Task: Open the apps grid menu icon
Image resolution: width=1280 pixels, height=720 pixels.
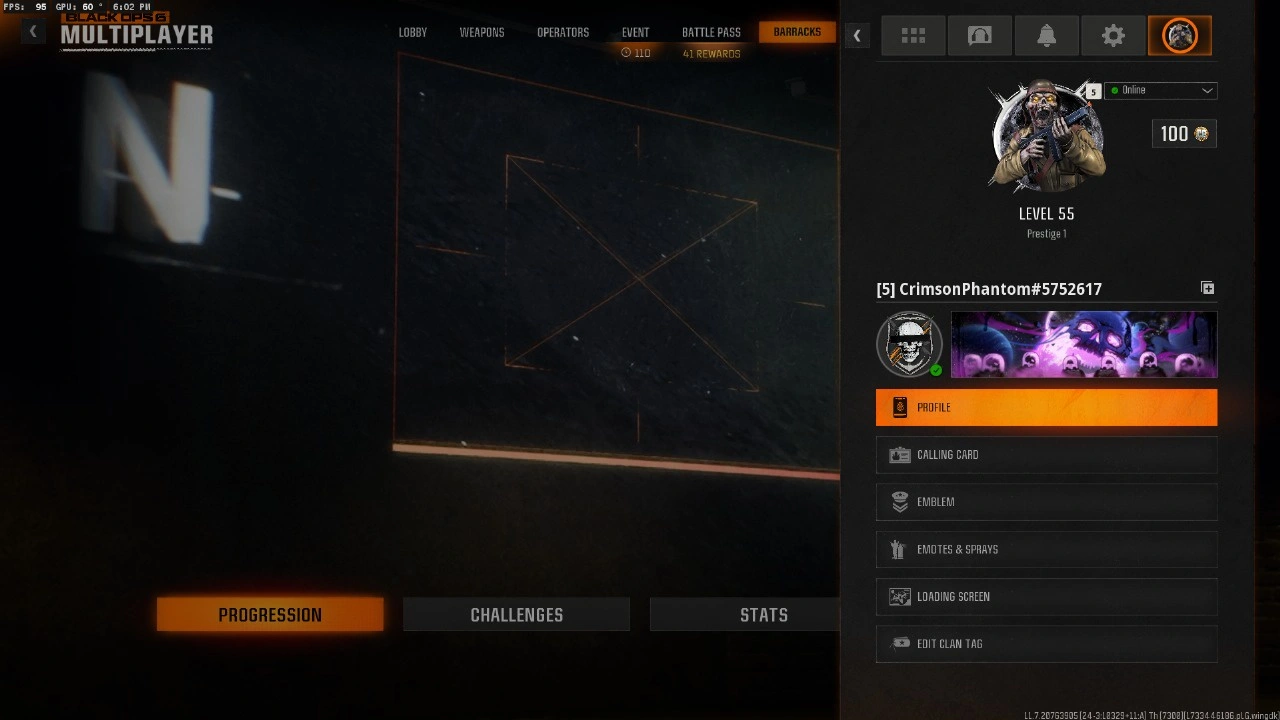Action: coord(913,36)
